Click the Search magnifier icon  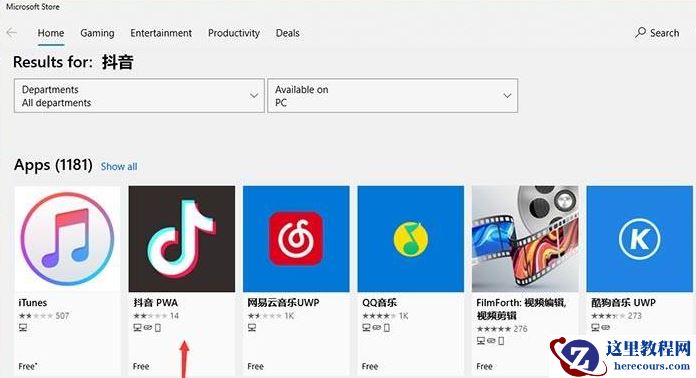(x=640, y=32)
